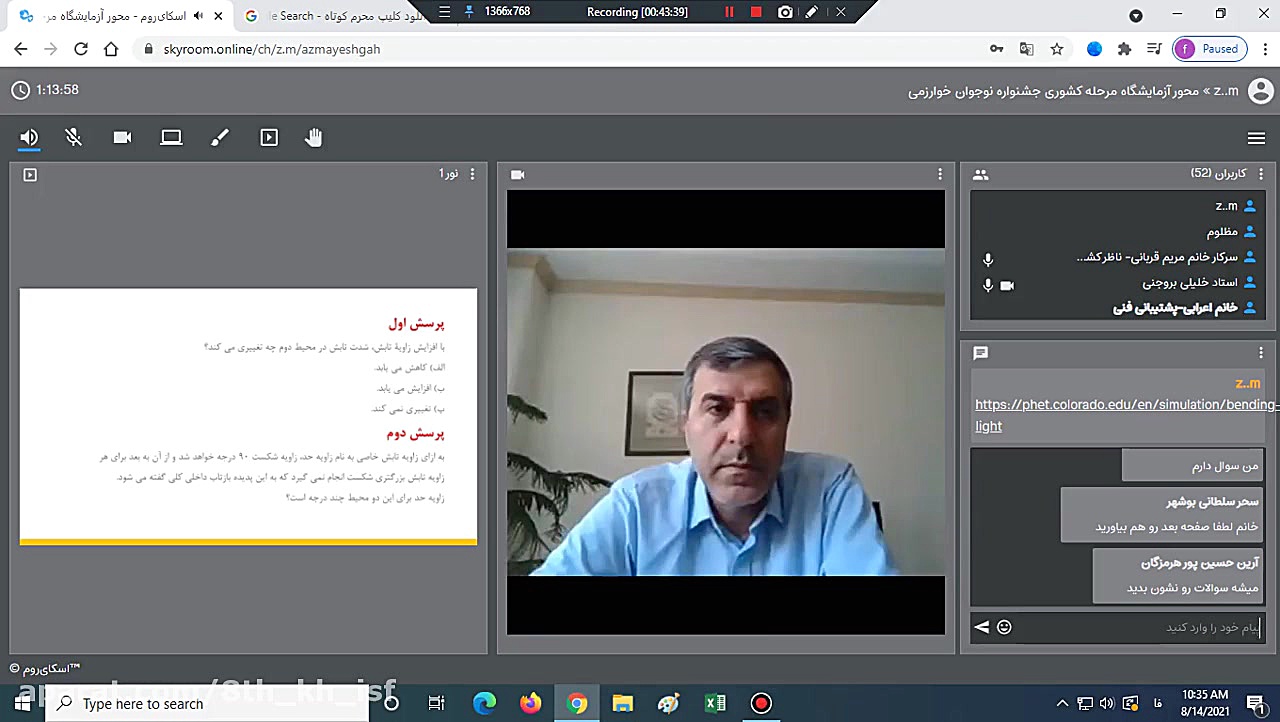Click the camera icon in the video panel header
Viewport: 1280px width, 722px height.
coord(517,174)
